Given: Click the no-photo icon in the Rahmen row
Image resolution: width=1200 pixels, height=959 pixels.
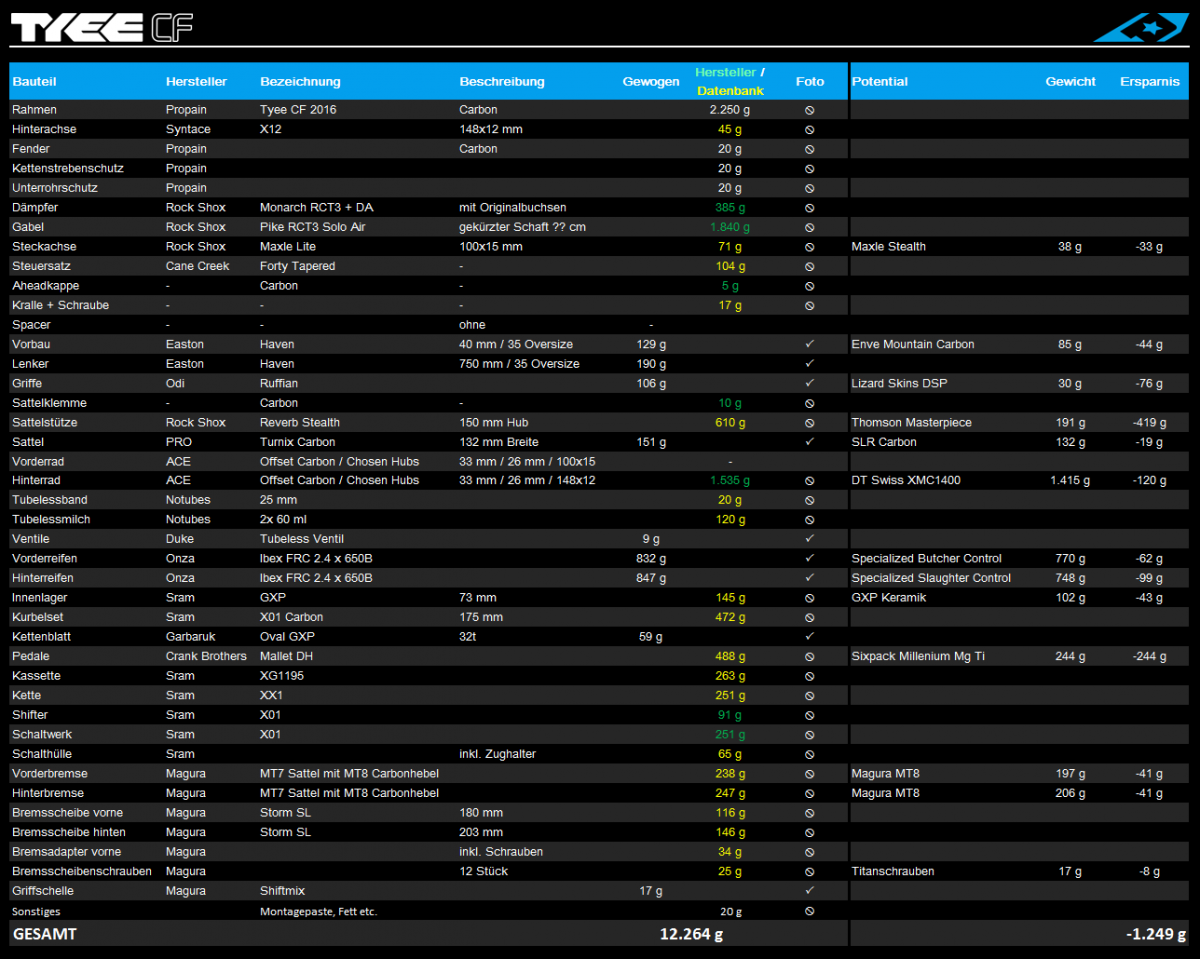Looking at the screenshot, I should click(809, 110).
